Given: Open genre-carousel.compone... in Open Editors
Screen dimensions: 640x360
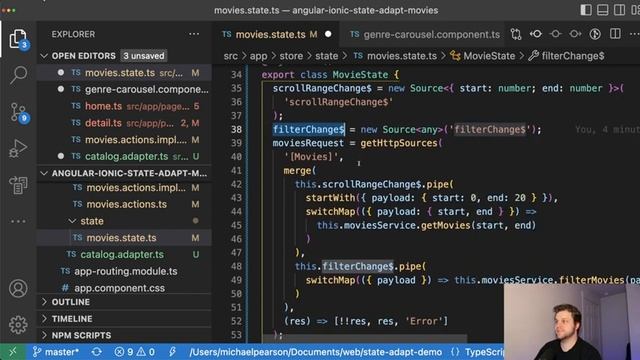Looking at the screenshot, I should point(124,89).
